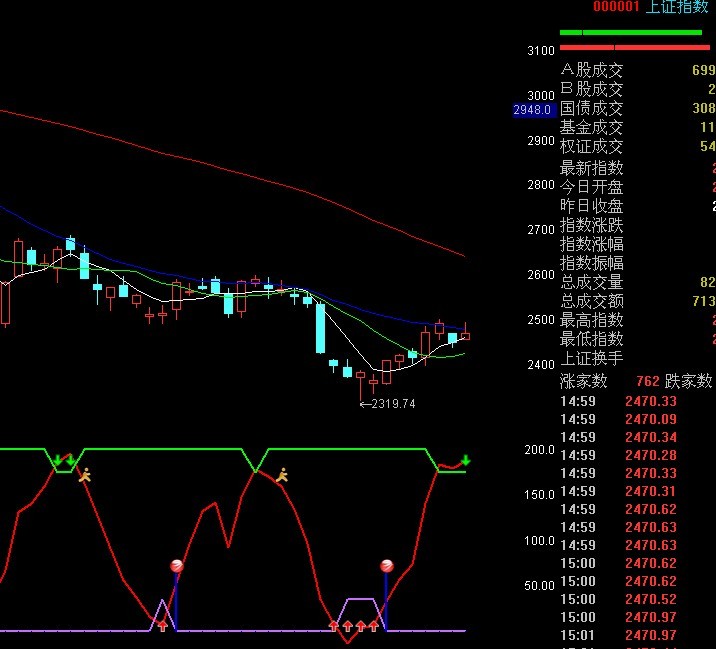
Task: Click the 2700 price axis label
Action: coord(541,229)
